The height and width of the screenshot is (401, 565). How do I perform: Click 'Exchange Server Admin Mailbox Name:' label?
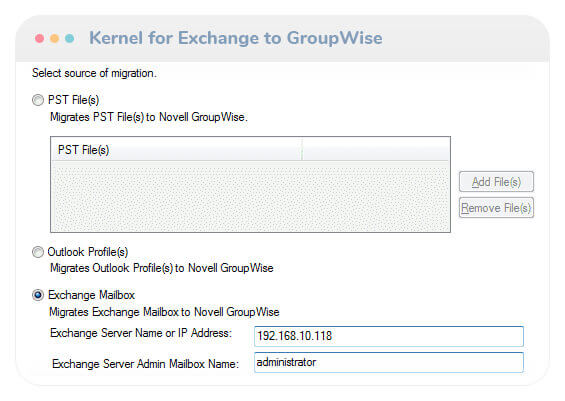(x=145, y=364)
